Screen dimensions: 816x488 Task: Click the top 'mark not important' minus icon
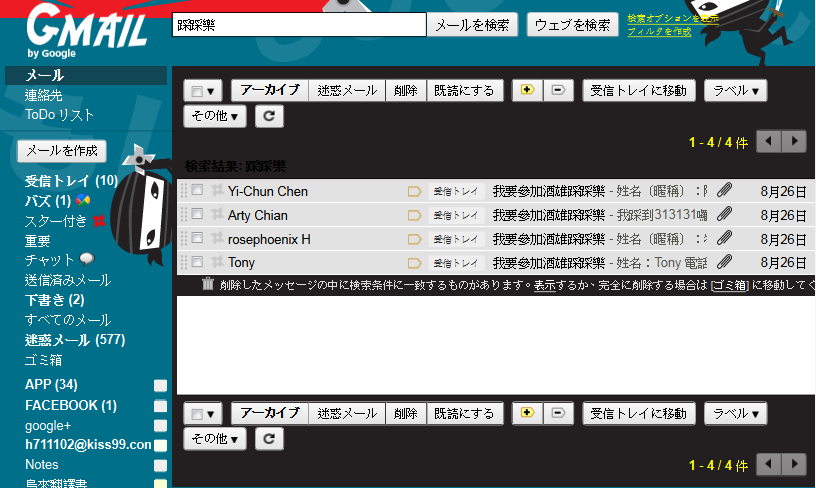click(557, 90)
